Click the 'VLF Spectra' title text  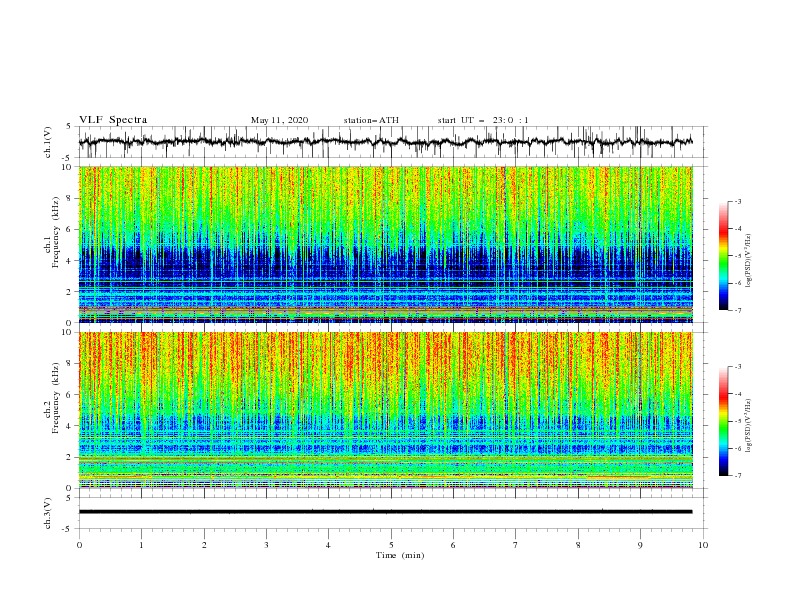click(x=113, y=120)
